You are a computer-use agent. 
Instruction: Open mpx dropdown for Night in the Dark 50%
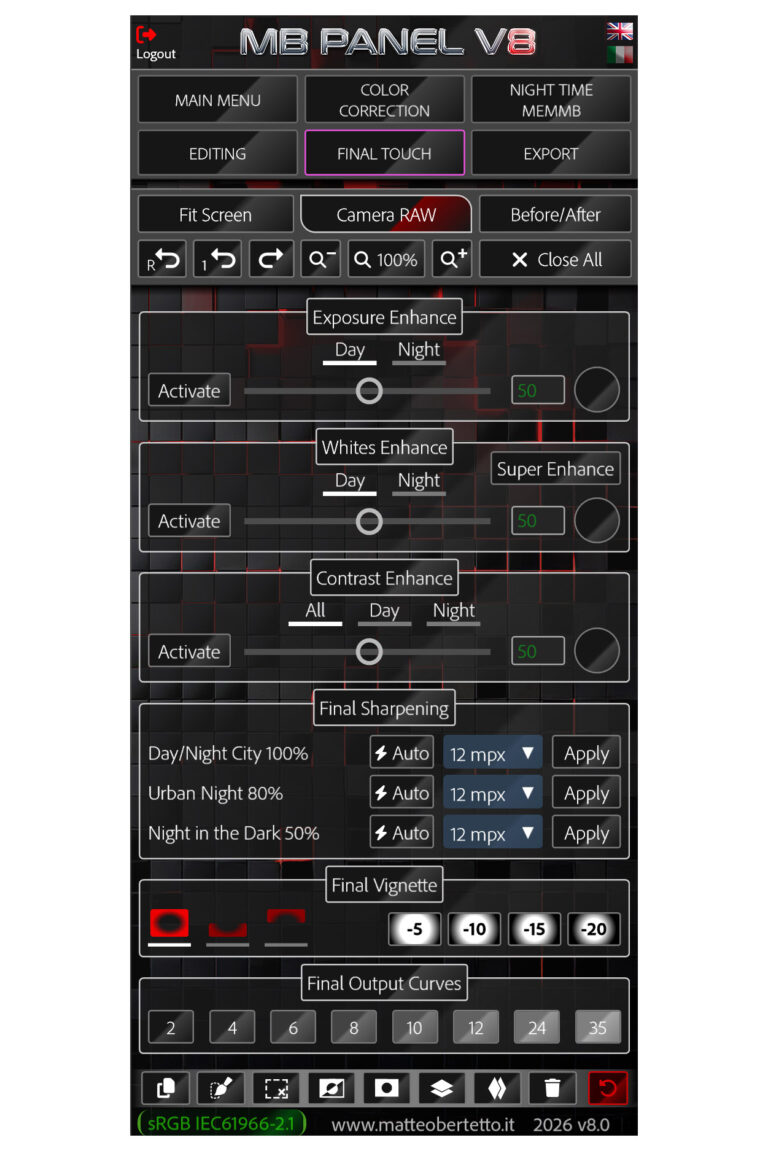point(492,833)
